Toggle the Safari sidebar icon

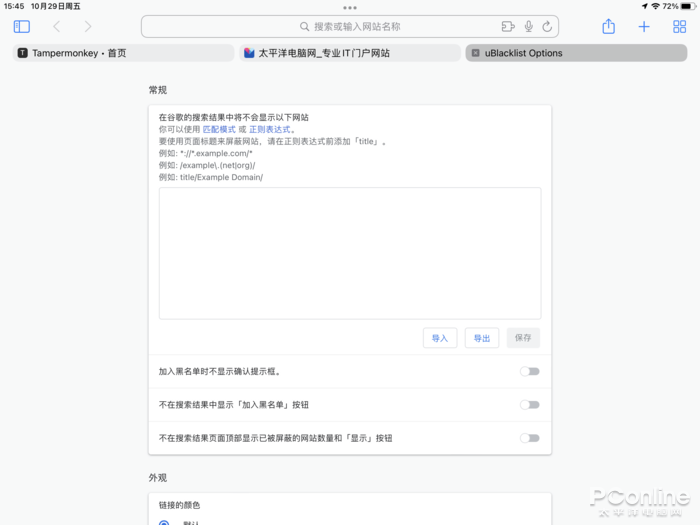coord(21,27)
